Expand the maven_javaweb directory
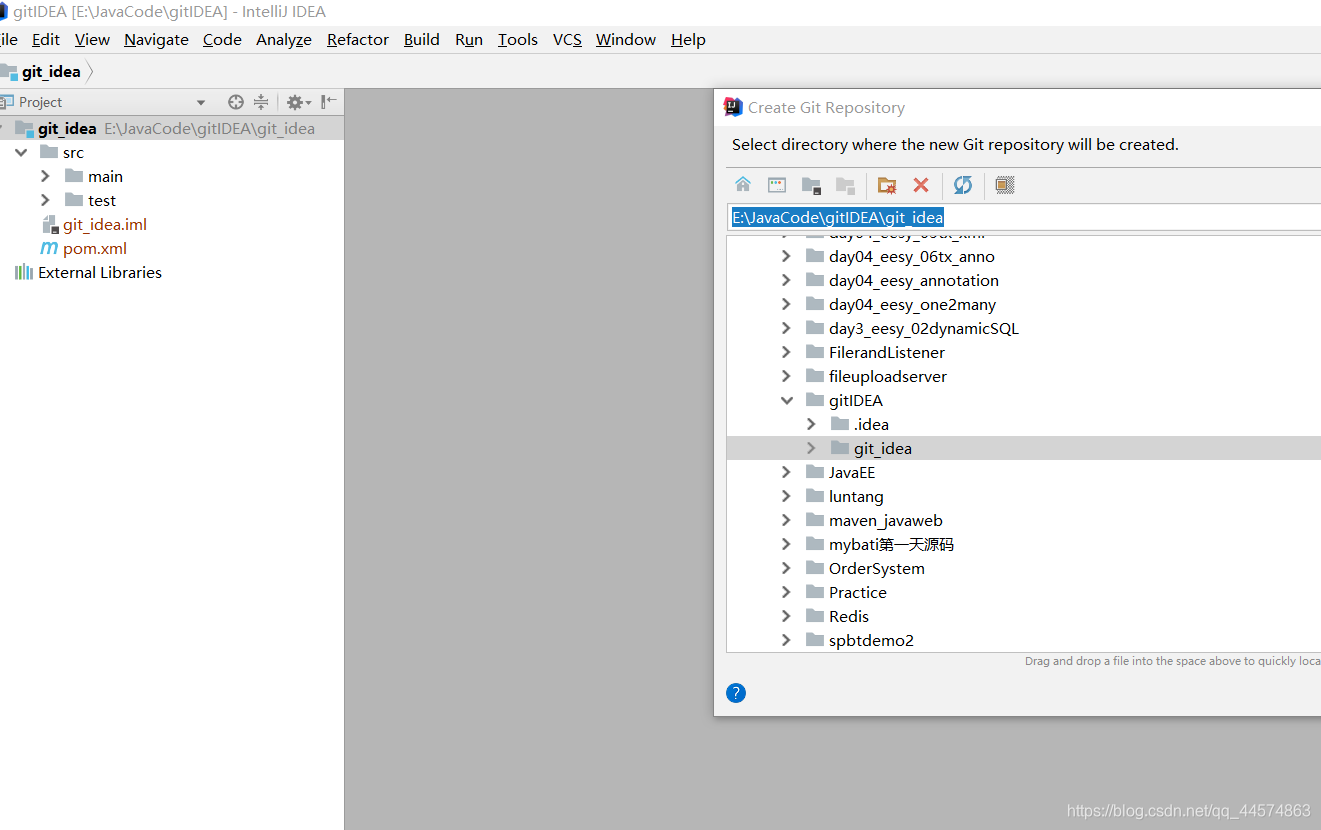The image size is (1321, 830). pyautogui.click(x=787, y=520)
